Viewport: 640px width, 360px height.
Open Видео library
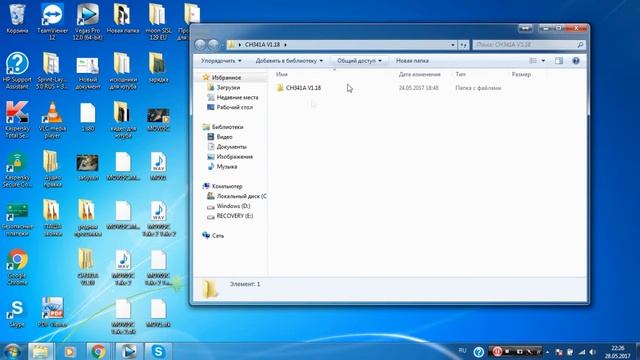[224, 137]
